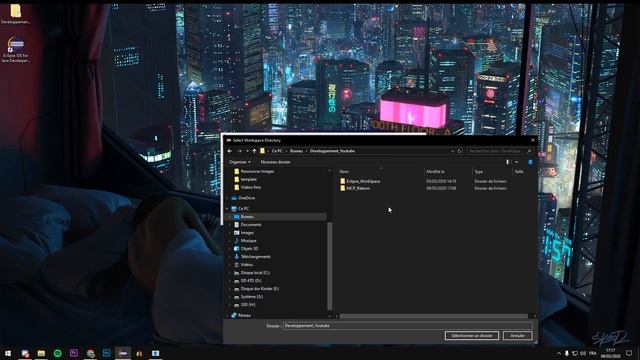Select Musique in the navigation pane
The width and height of the screenshot is (640, 360).
coord(245,241)
